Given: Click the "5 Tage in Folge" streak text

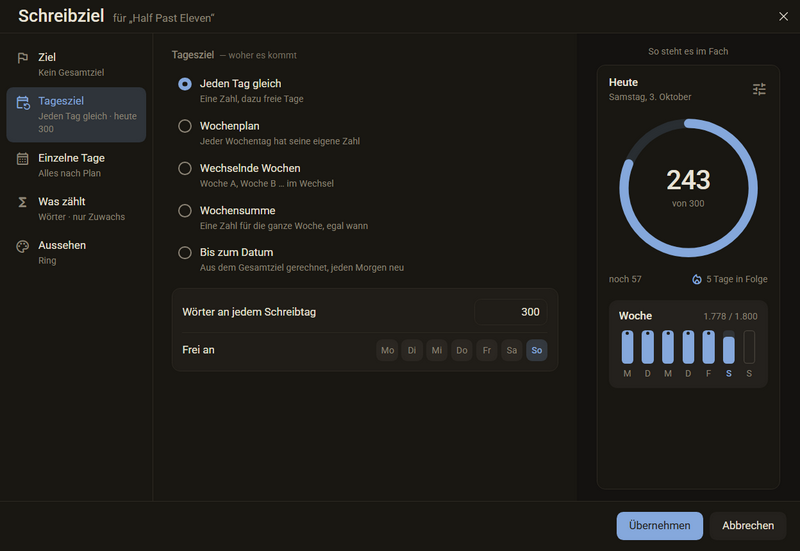Looking at the screenshot, I should coord(737,279).
